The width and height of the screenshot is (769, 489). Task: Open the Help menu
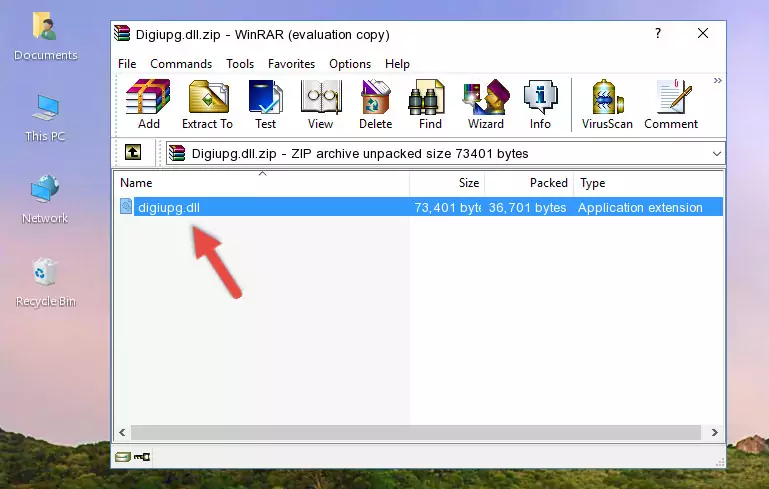(397, 64)
